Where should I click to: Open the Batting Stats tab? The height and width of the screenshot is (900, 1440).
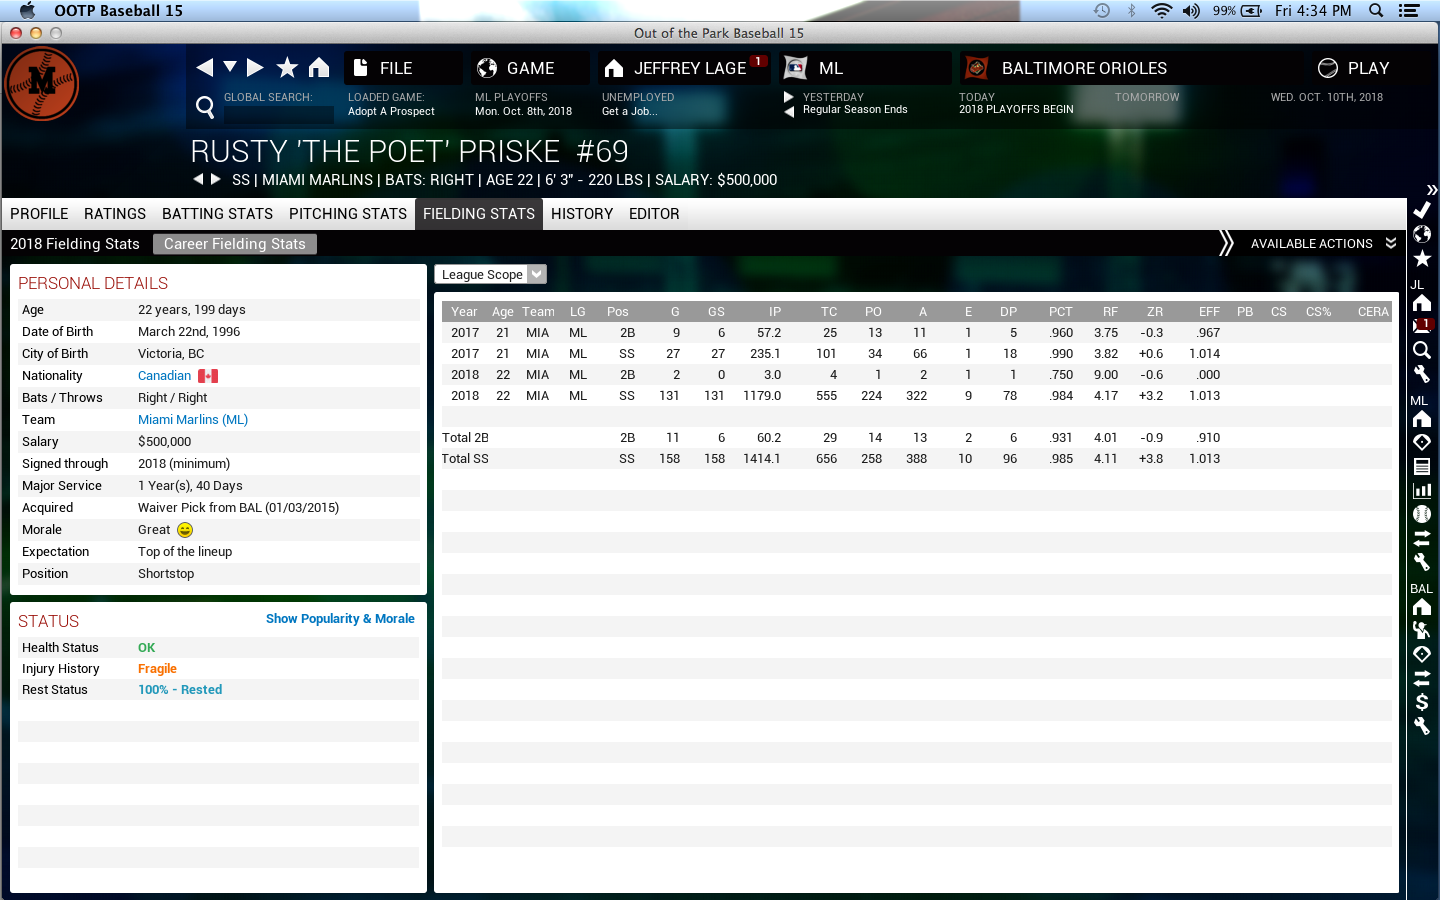(x=217, y=214)
